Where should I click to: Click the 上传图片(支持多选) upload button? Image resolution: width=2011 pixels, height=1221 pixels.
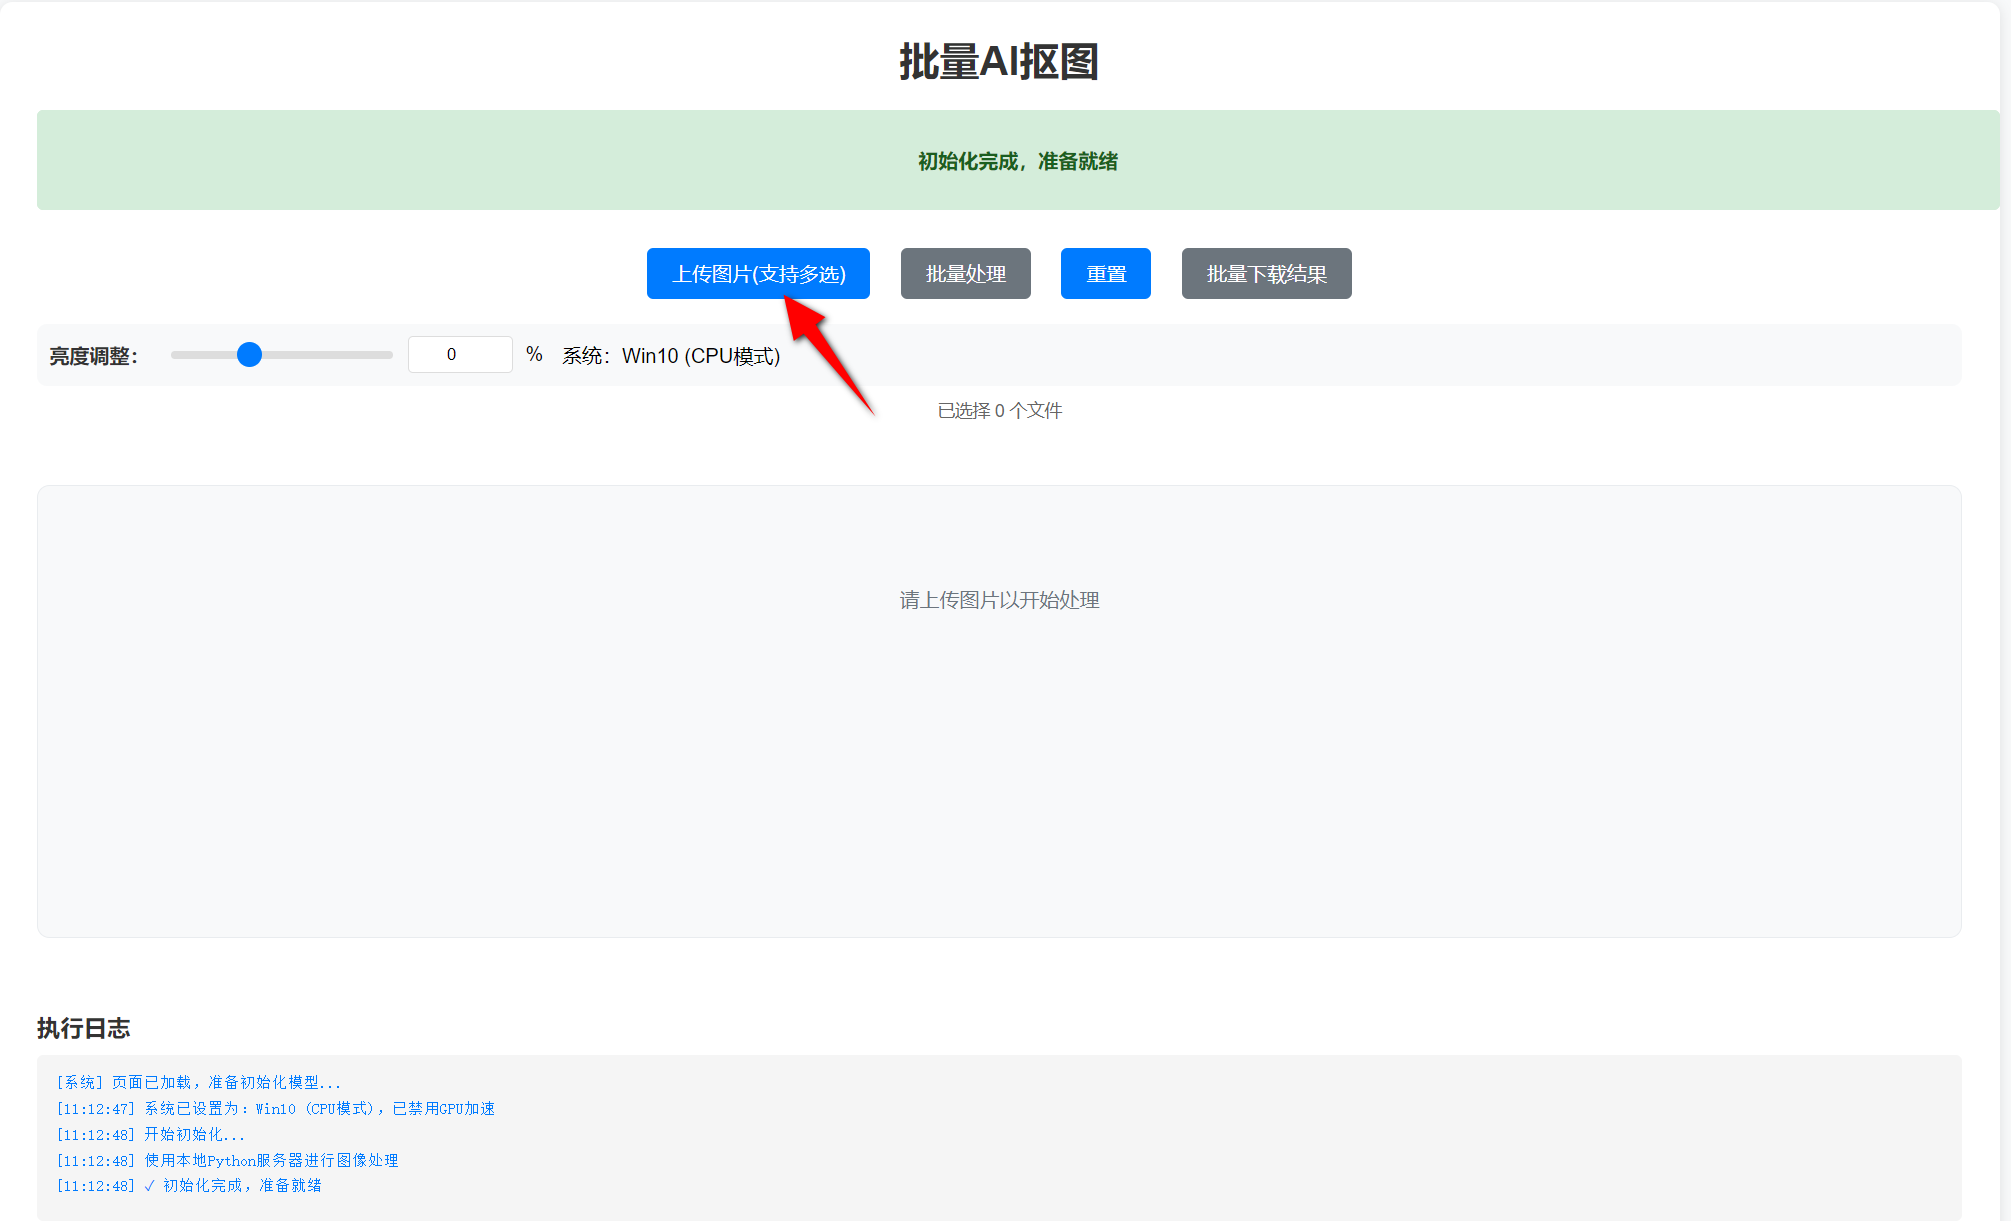point(757,273)
